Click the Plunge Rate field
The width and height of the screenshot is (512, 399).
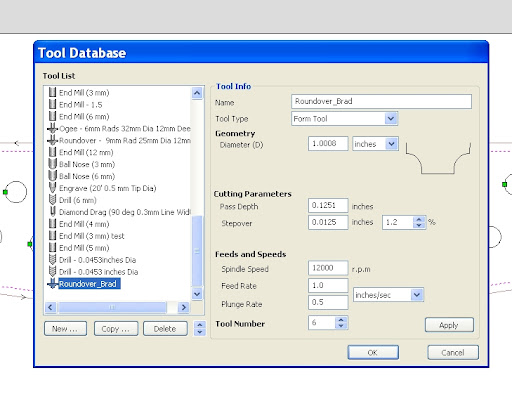pos(328,302)
